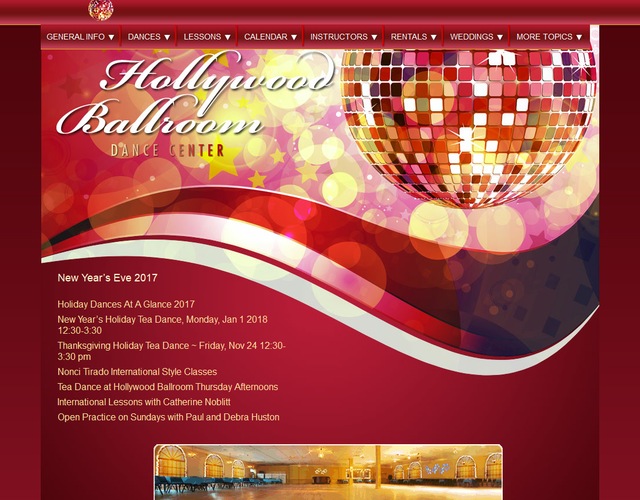Open the General Info menu
The width and height of the screenshot is (640, 500).
click(x=80, y=37)
